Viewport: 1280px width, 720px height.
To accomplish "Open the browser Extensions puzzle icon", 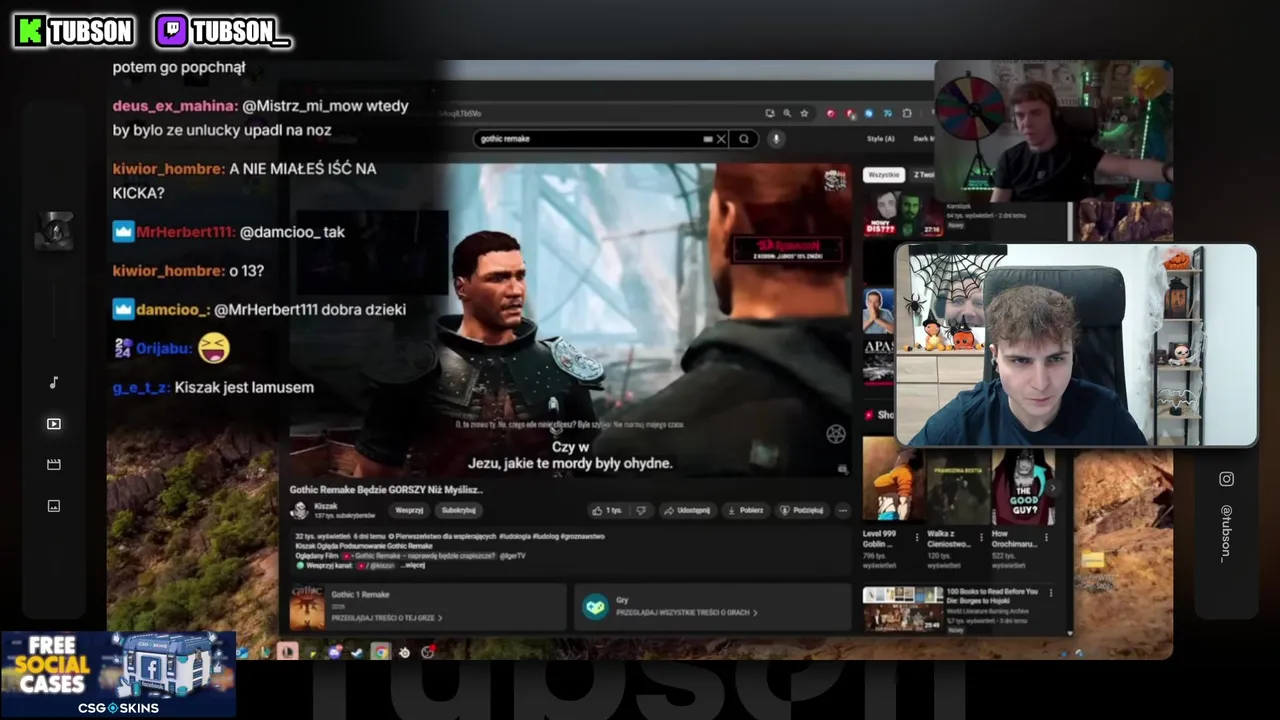I will point(906,114).
